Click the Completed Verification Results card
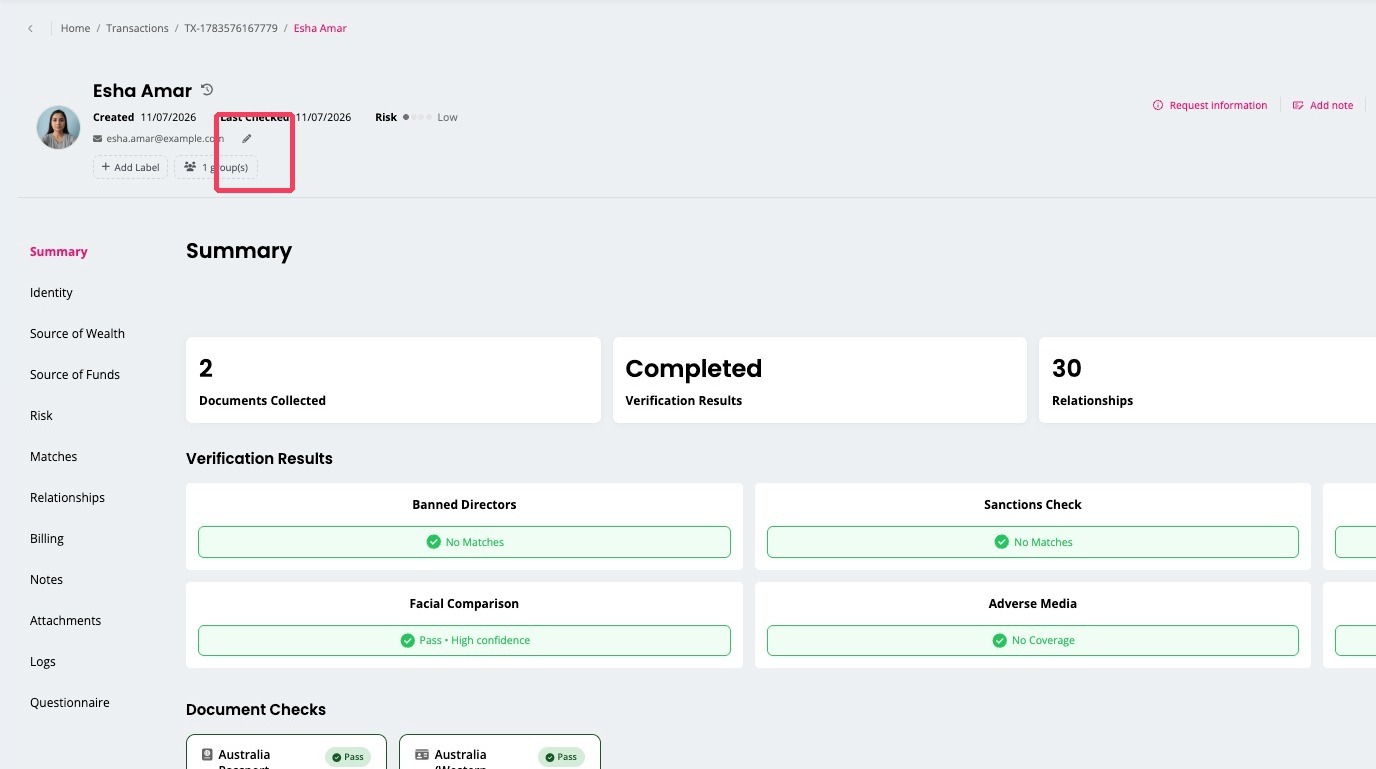1376x769 pixels. 820,380
